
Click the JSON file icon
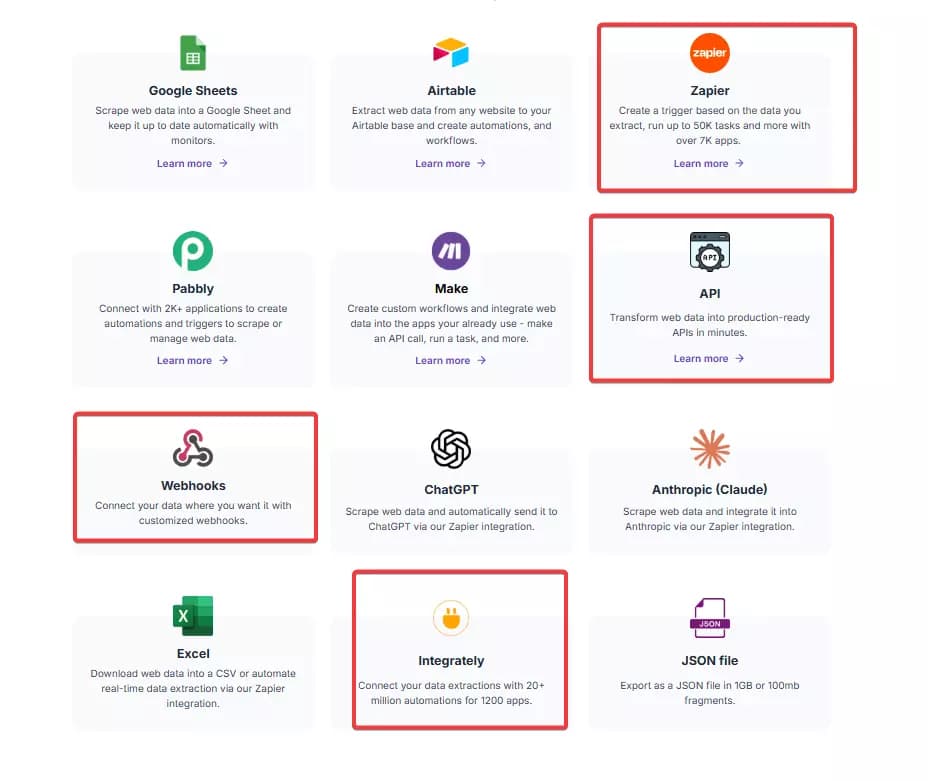pos(709,616)
